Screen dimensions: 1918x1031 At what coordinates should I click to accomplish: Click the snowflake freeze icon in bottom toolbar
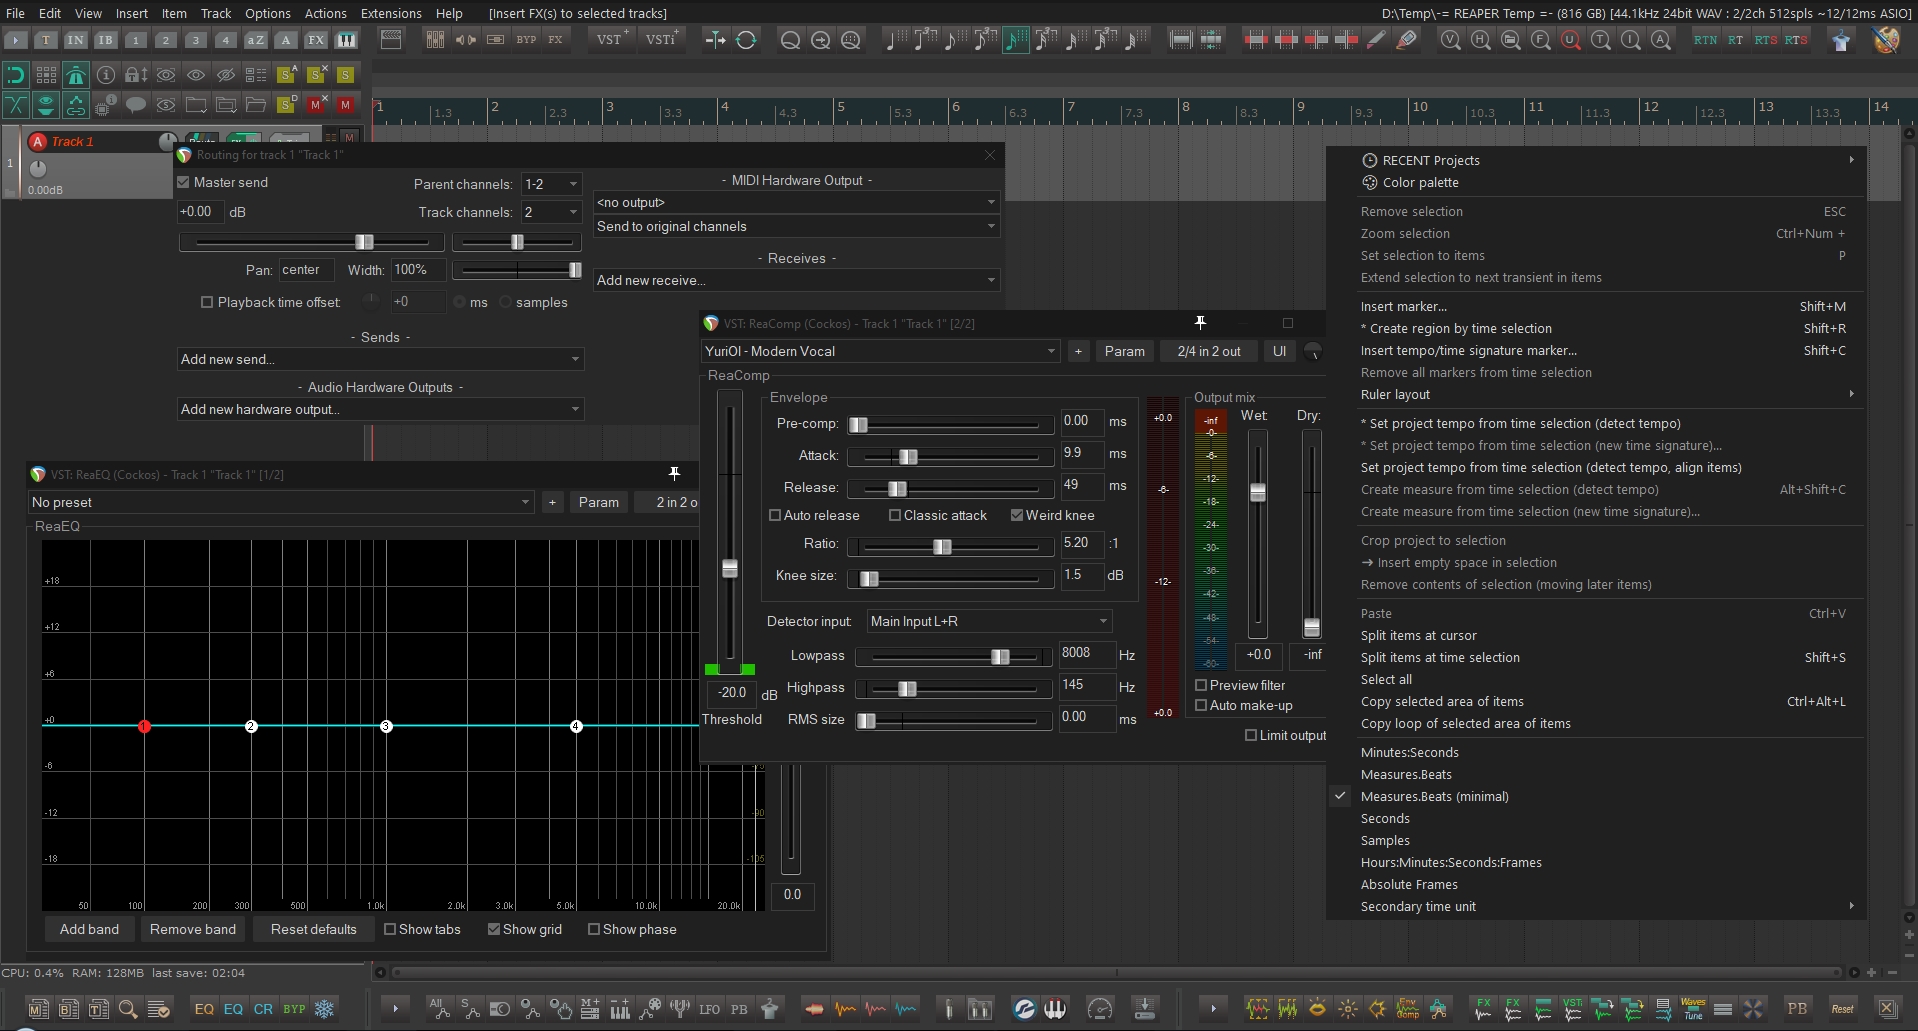point(324,1009)
